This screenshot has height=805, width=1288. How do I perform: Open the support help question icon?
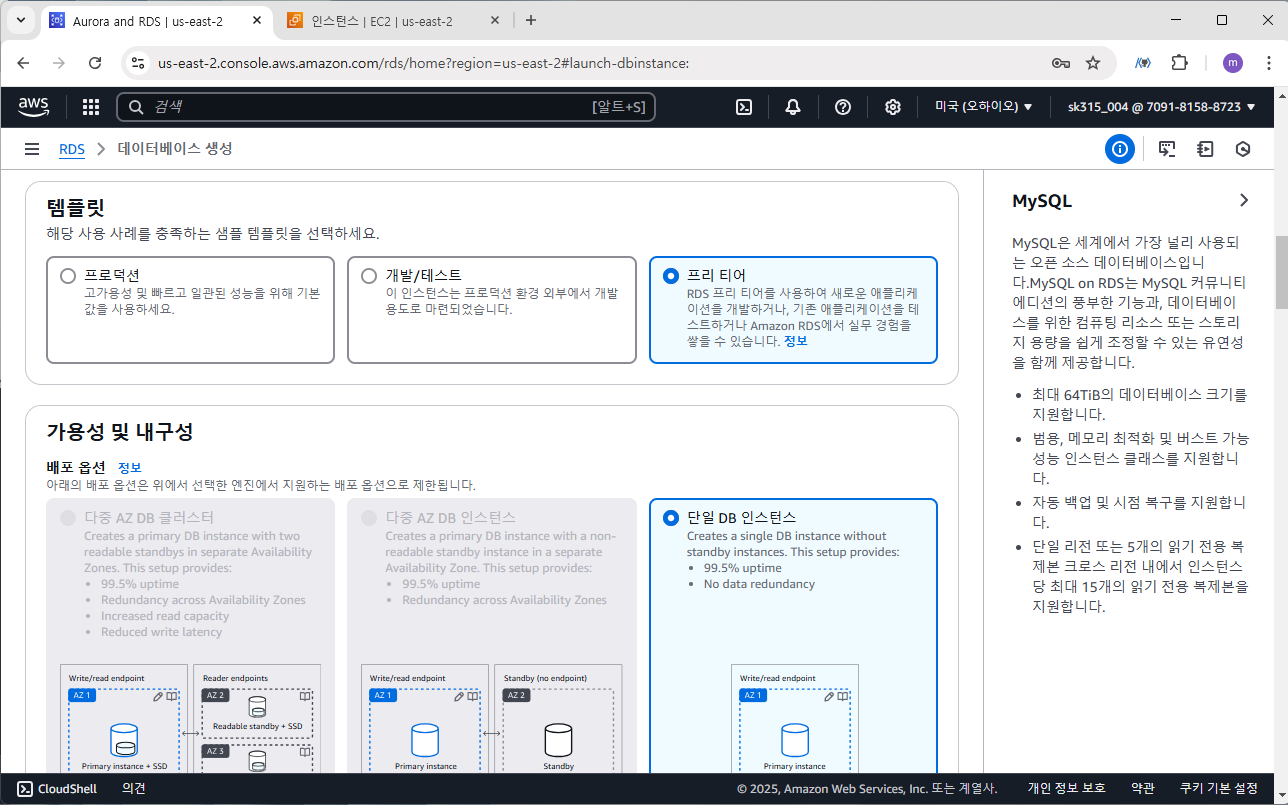point(843,107)
